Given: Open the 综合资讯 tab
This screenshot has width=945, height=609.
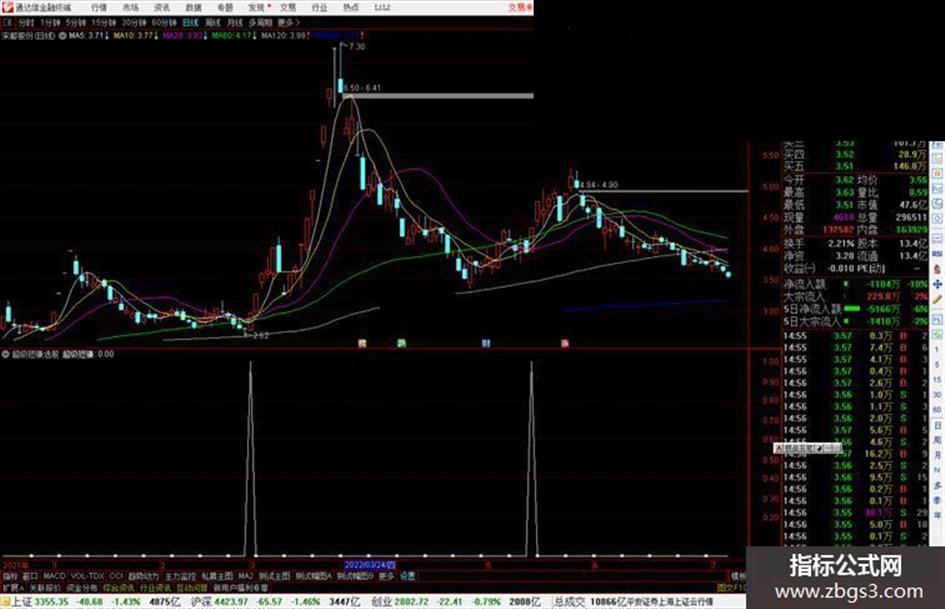Looking at the screenshot, I should pyautogui.click(x=119, y=588).
